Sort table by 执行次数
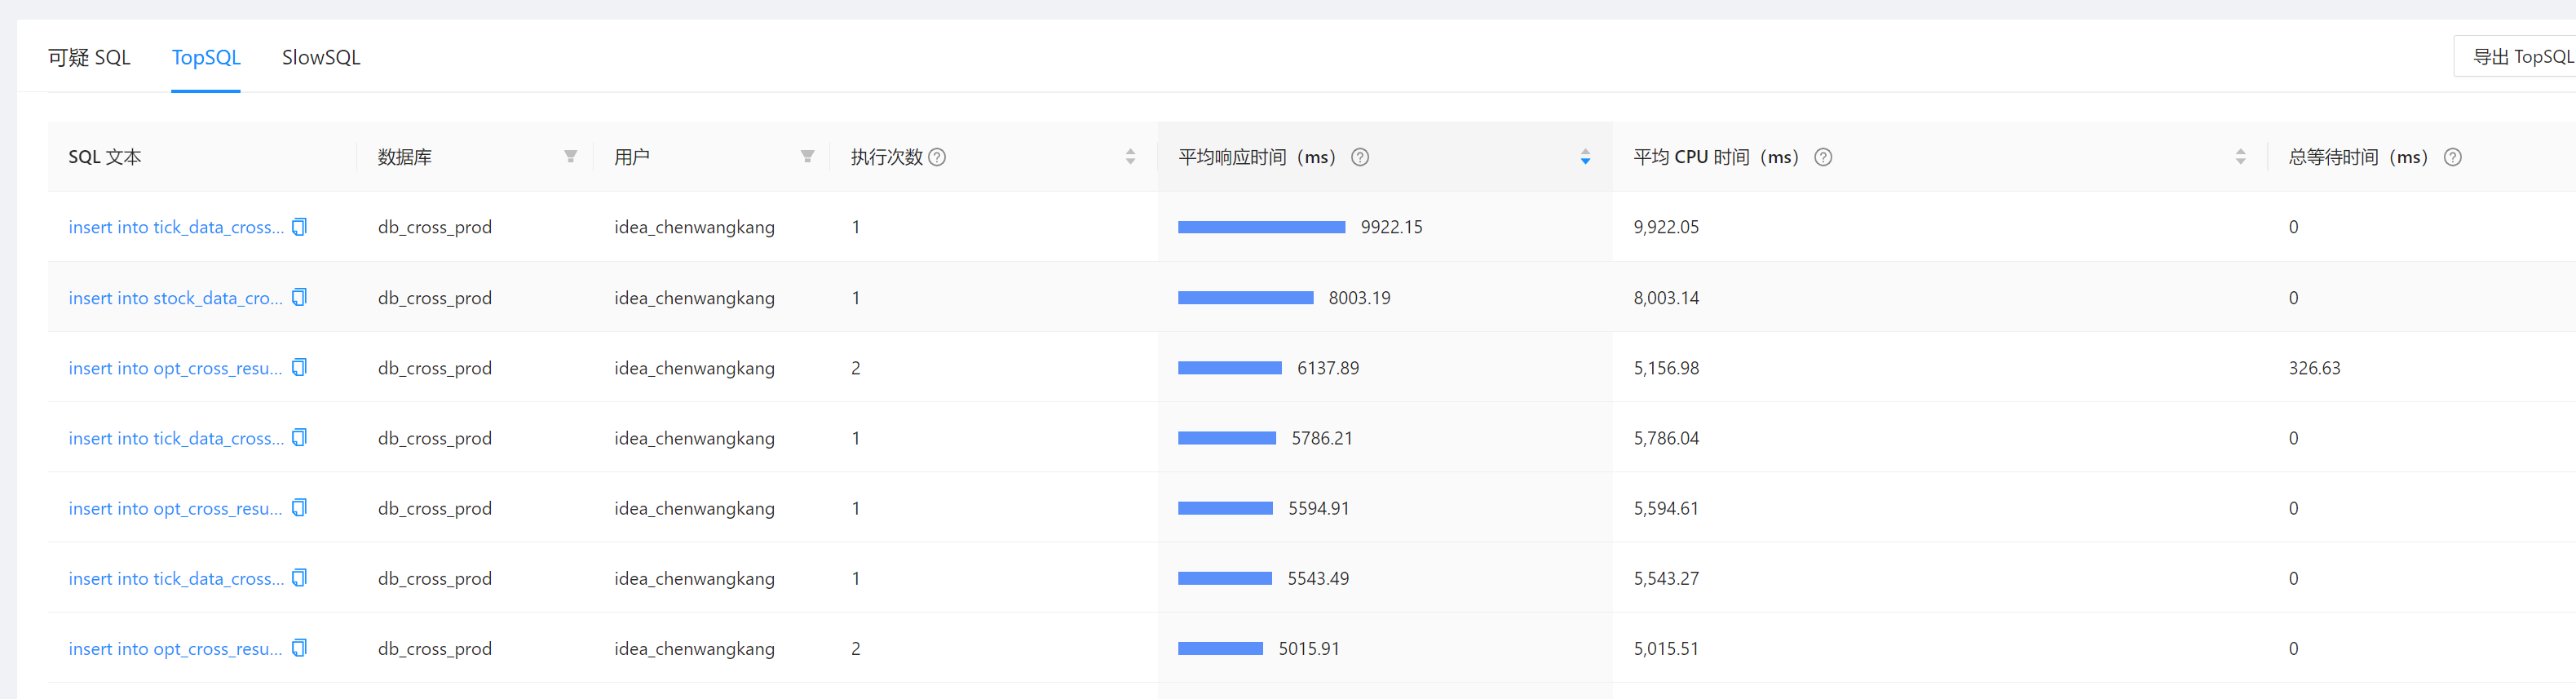Viewport: 2576px width, 699px height. click(1130, 157)
